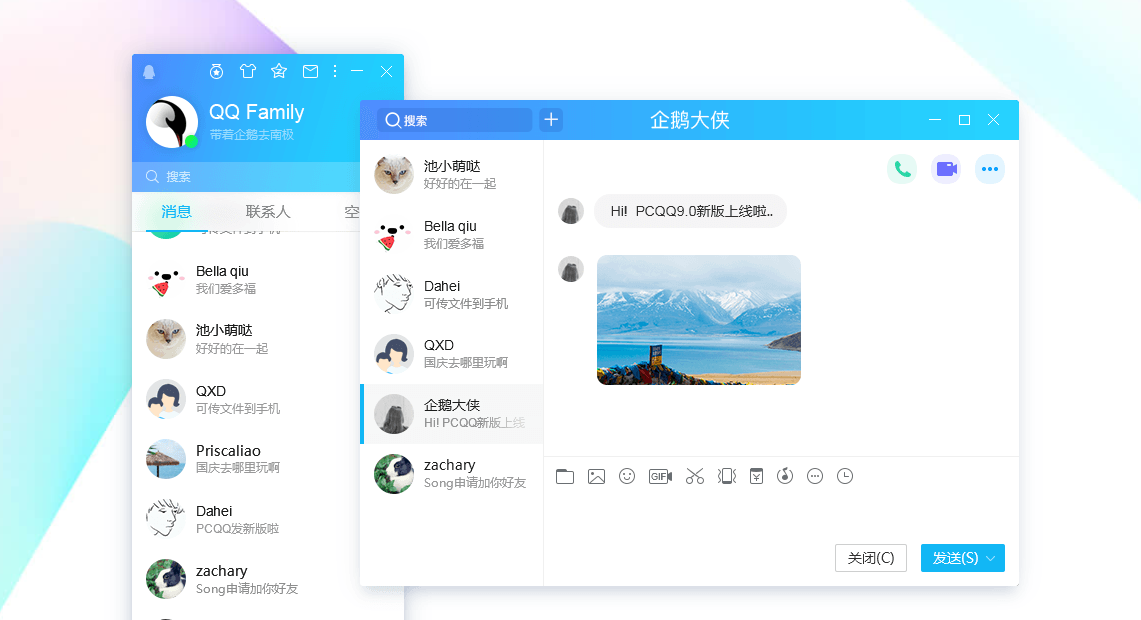Click the send file folder icon
Image resolution: width=1141 pixels, height=620 pixels.
click(565, 477)
